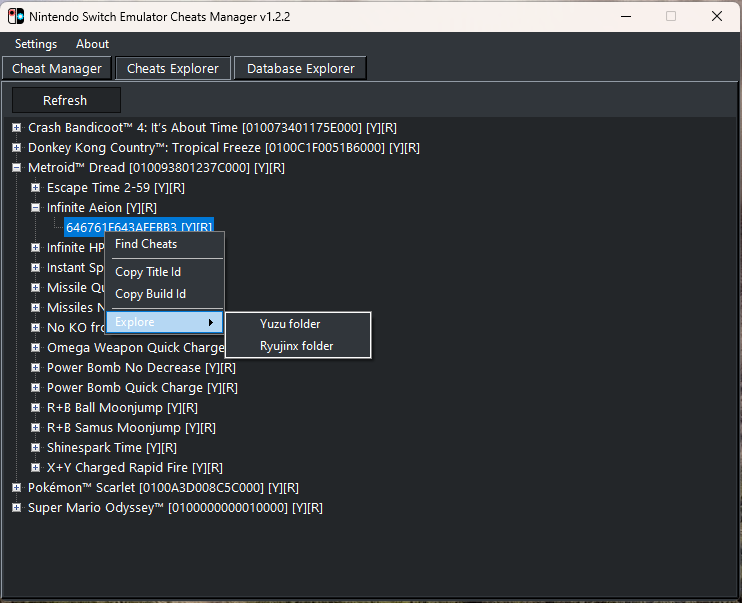Image resolution: width=742 pixels, height=603 pixels.
Task: Collapse the Infinite Aeion cheat node
Action: point(35,207)
